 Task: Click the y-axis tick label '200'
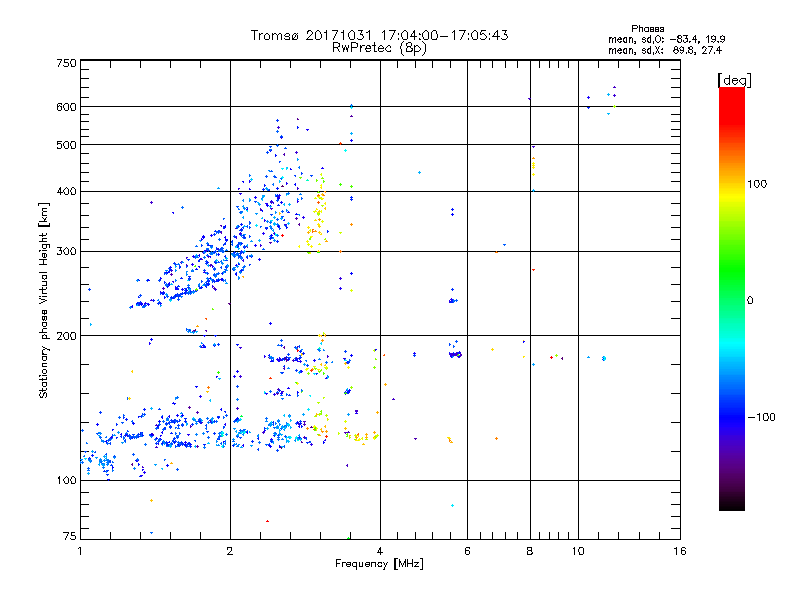coord(66,336)
